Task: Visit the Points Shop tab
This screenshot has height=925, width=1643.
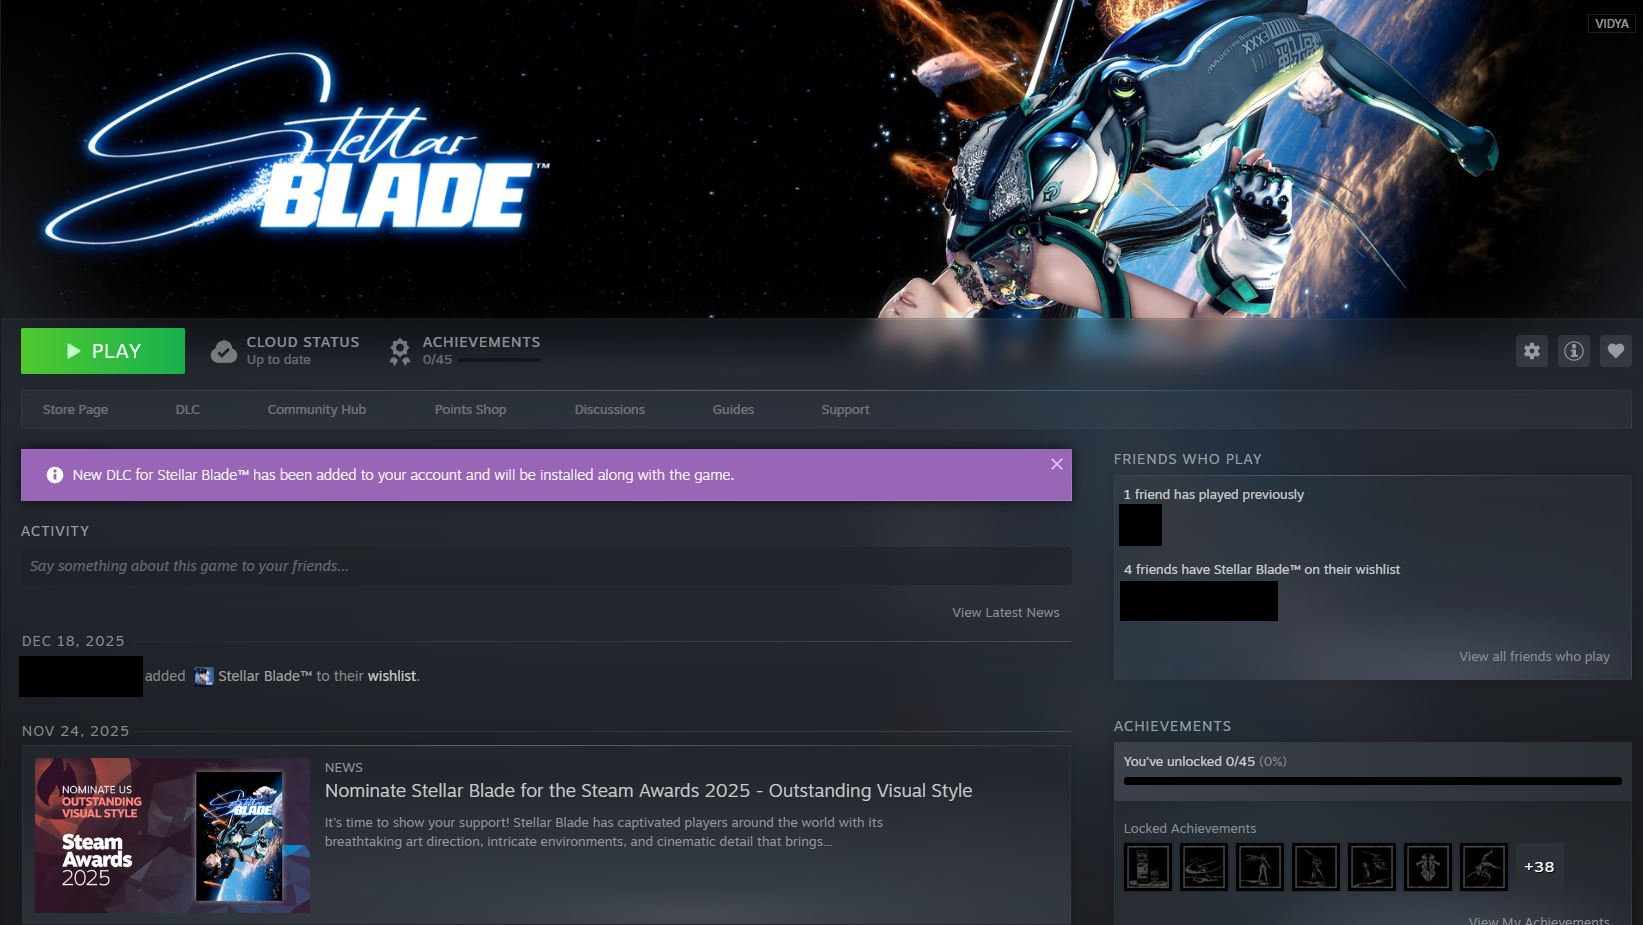Action: point(470,410)
